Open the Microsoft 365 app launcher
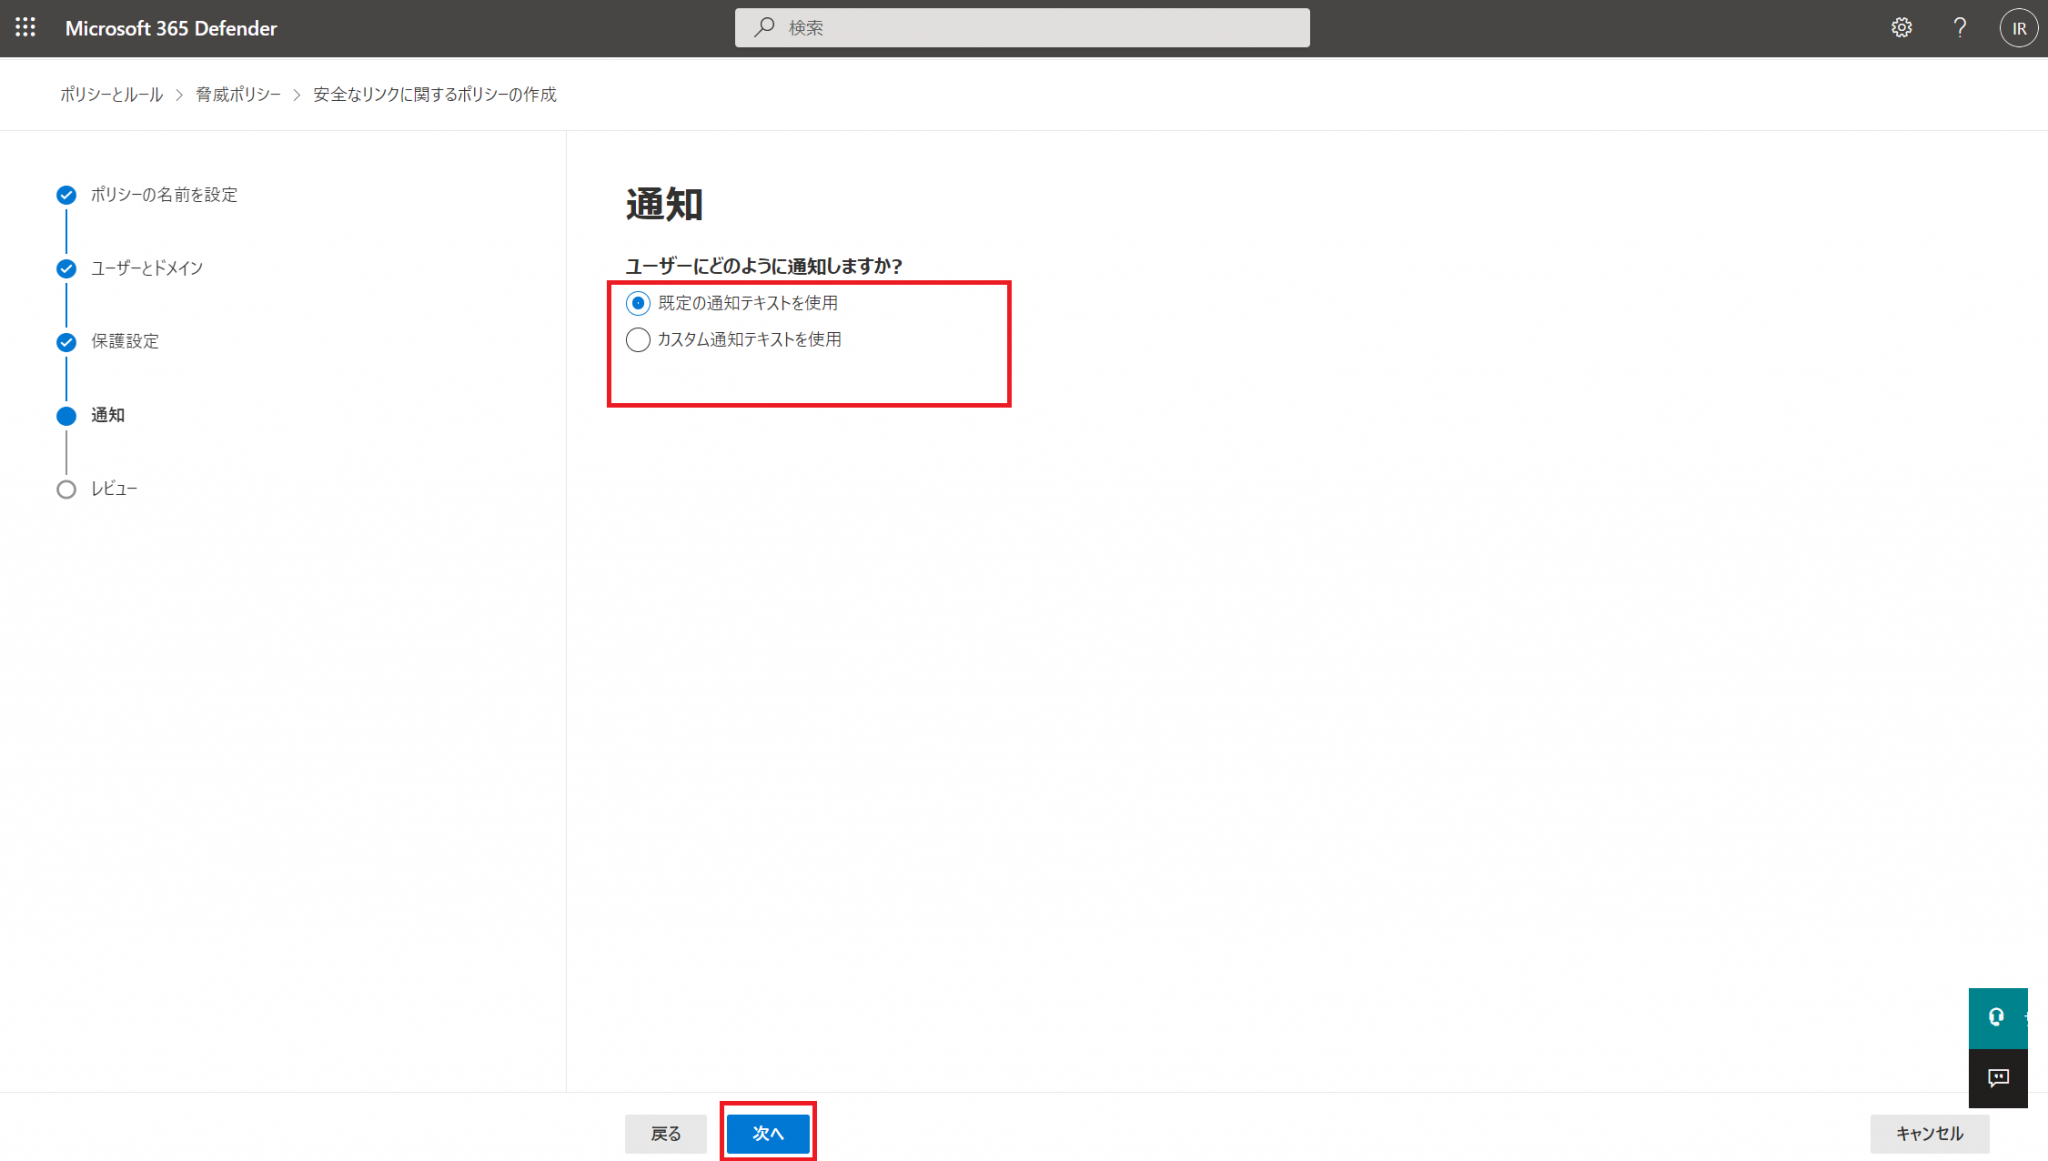The image size is (2048, 1161). click(25, 27)
